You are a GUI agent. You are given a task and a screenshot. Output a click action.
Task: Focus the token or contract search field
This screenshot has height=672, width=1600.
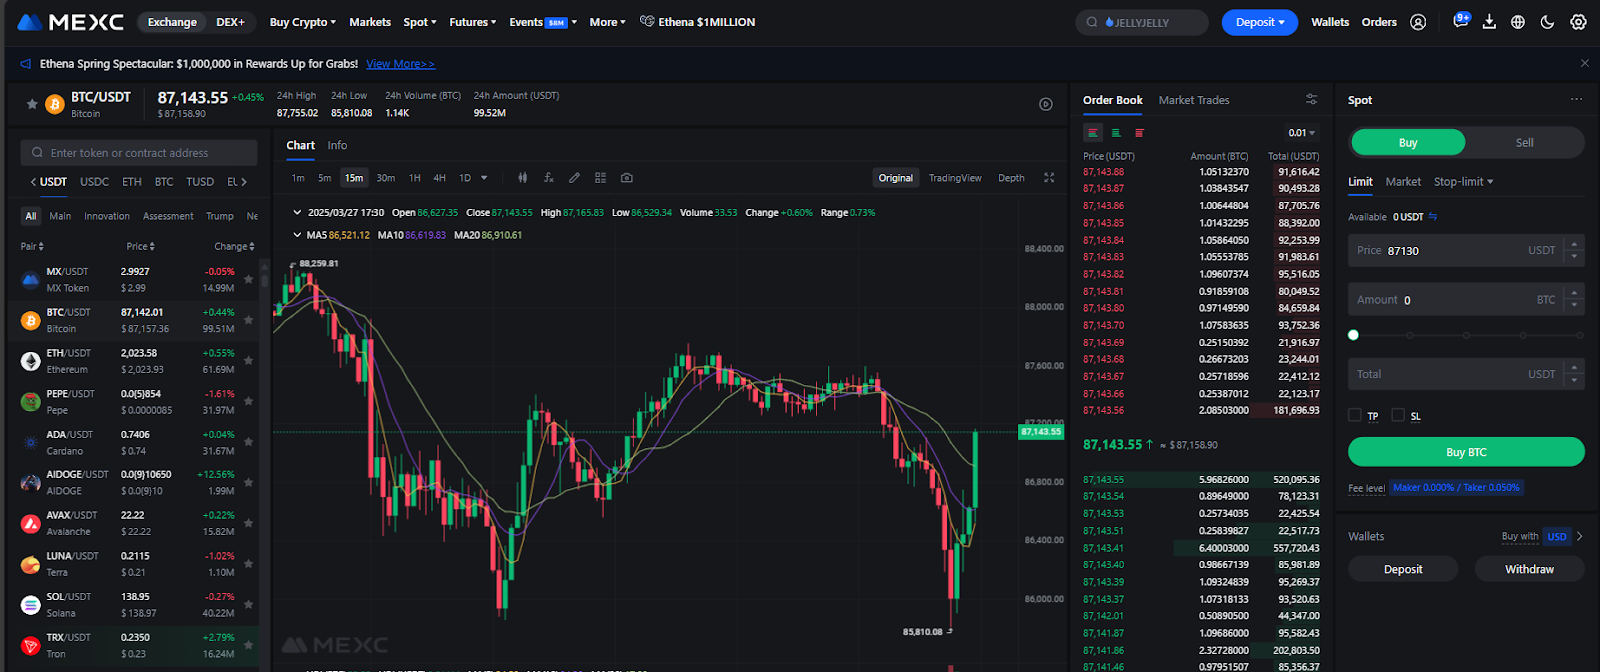139,153
